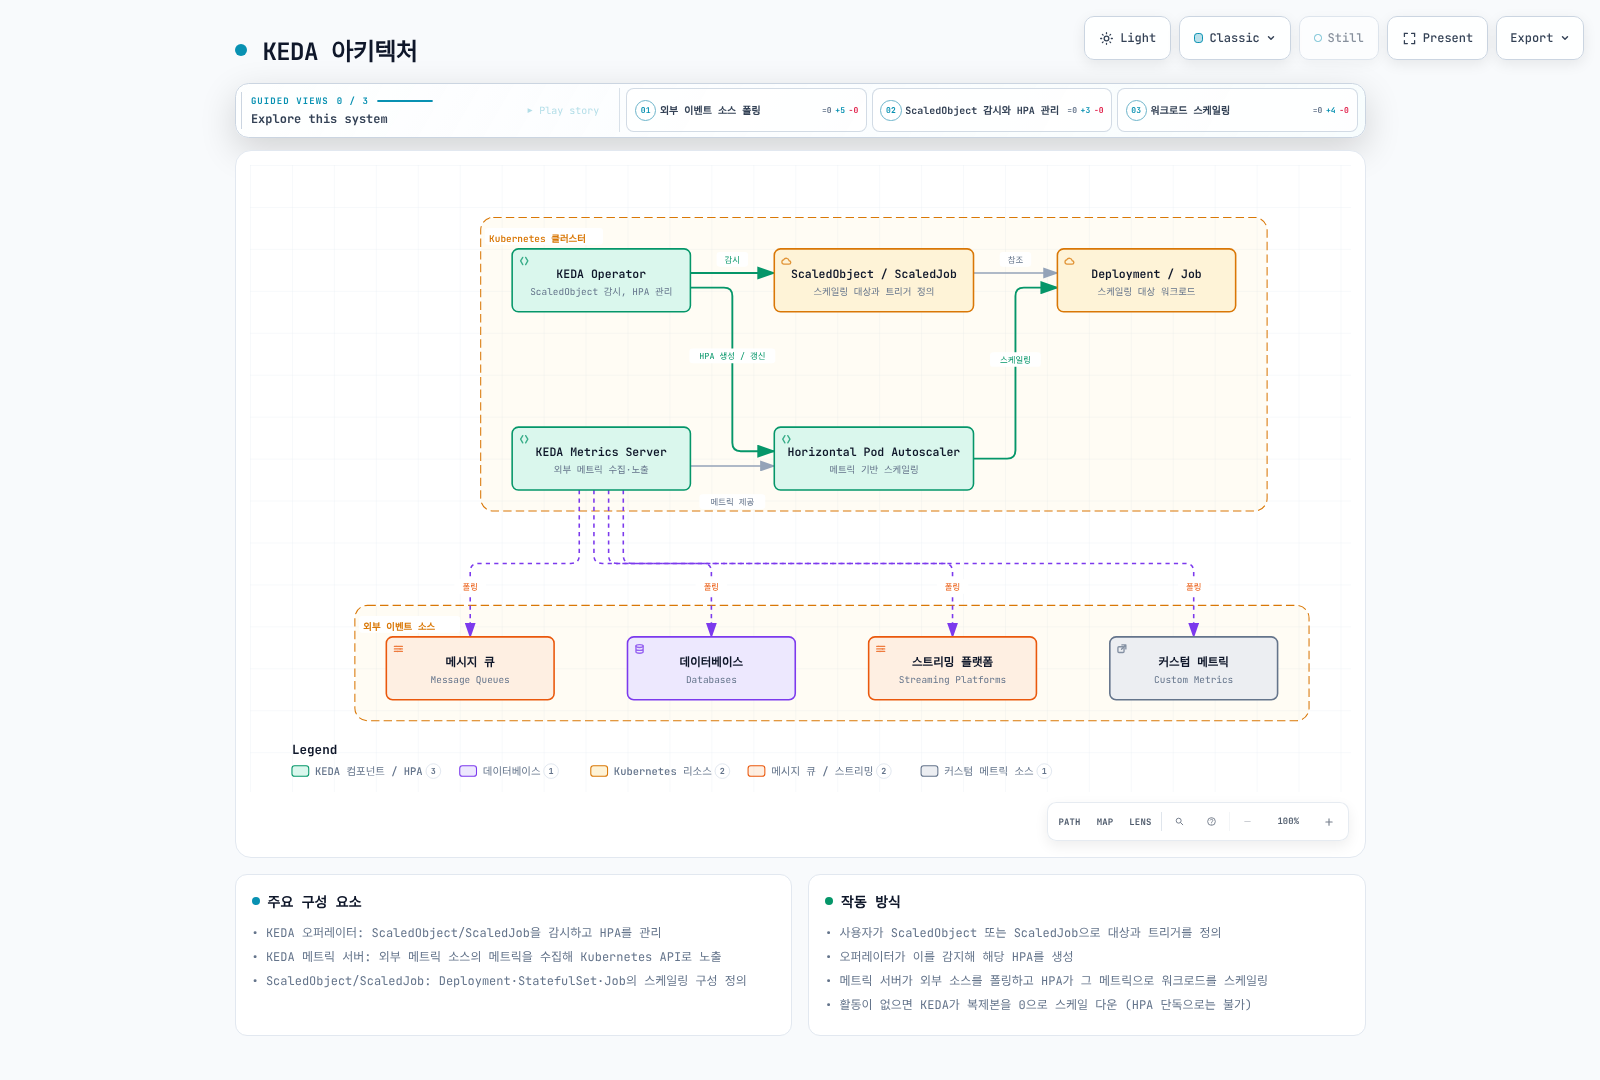Click the Explore this system text

tap(319, 119)
